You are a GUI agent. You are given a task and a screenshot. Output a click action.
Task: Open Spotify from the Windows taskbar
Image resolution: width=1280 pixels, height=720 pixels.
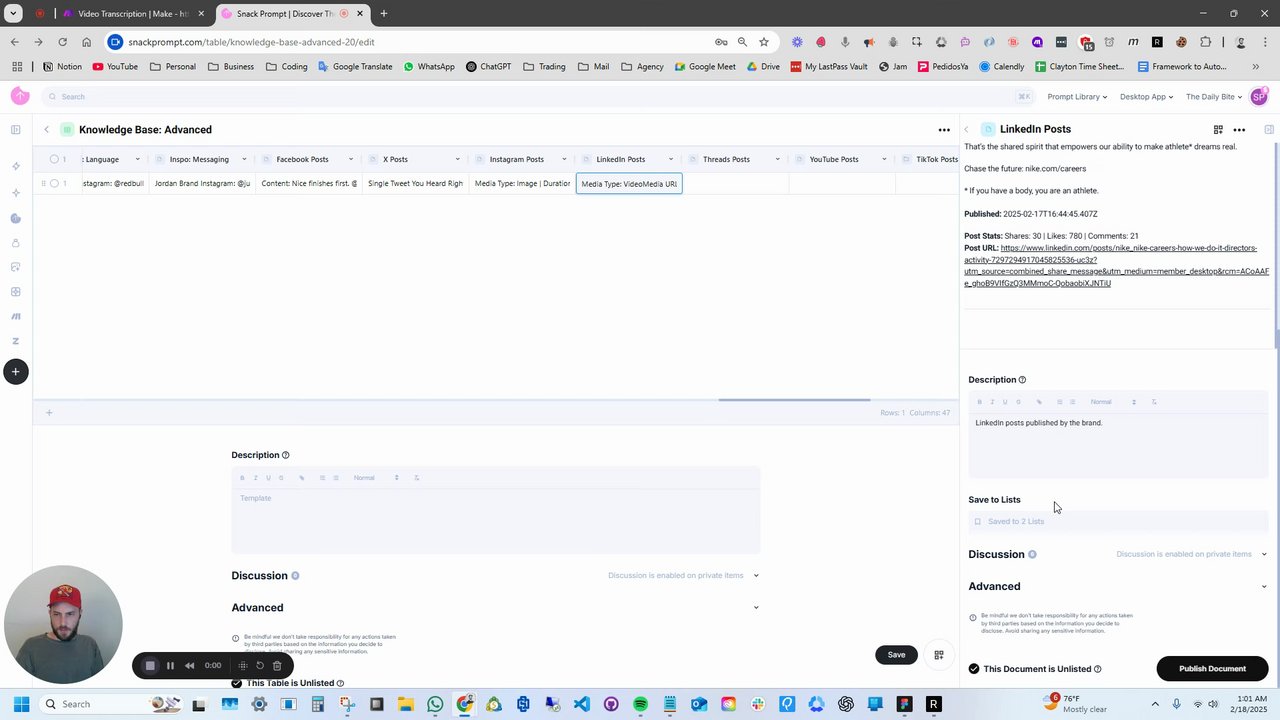(x=640, y=704)
